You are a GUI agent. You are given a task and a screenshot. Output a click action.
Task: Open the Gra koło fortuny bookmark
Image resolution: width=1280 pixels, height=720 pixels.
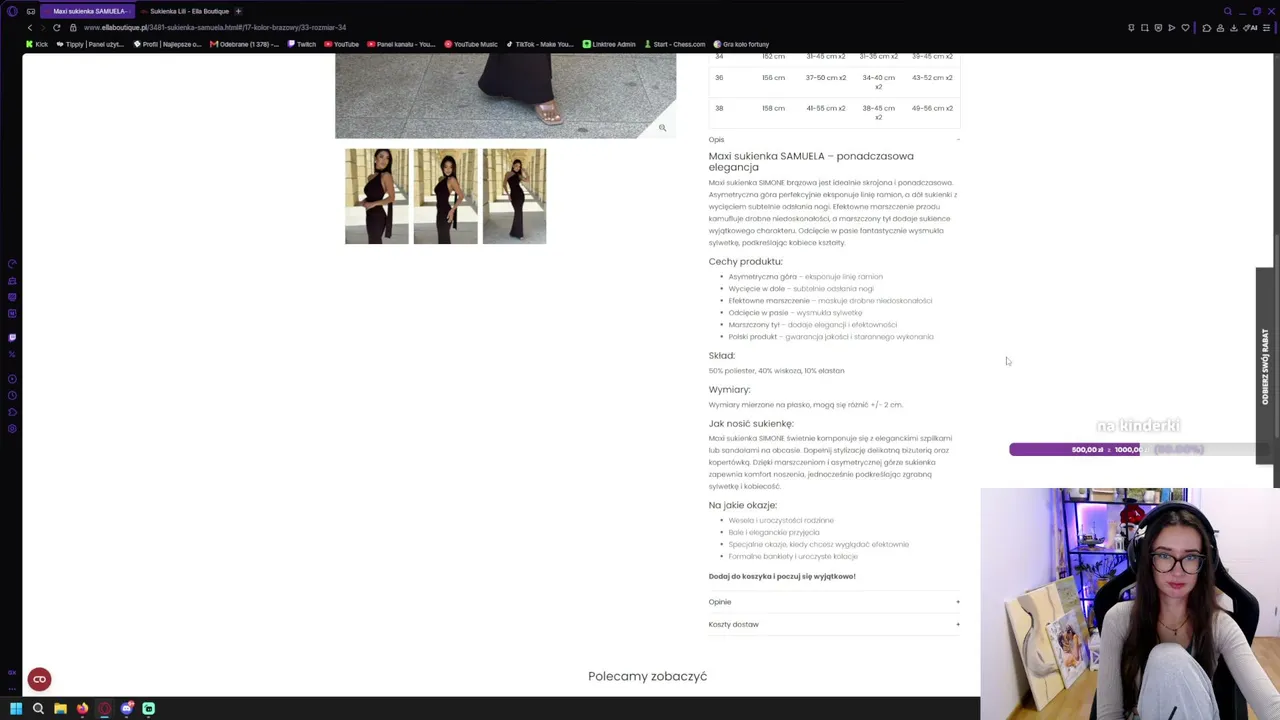click(741, 44)
